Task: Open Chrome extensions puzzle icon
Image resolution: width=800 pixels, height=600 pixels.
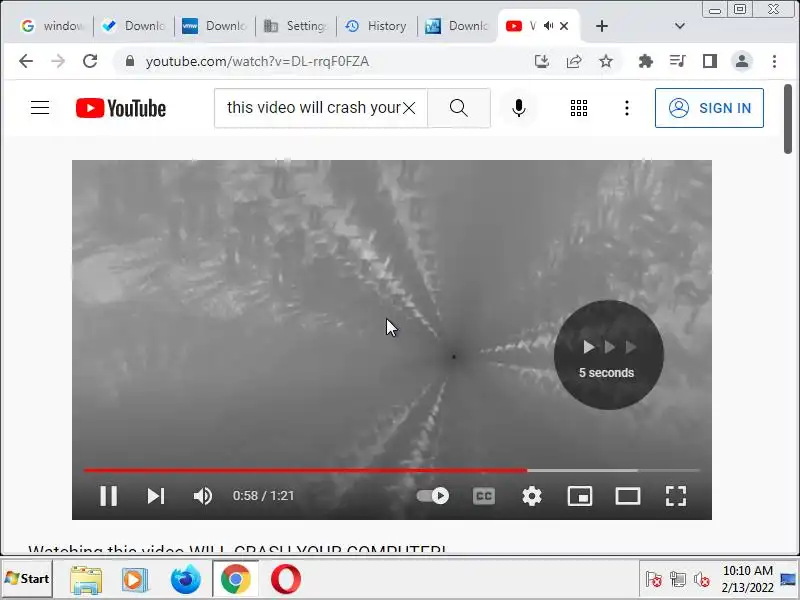Action: [645, 61]
